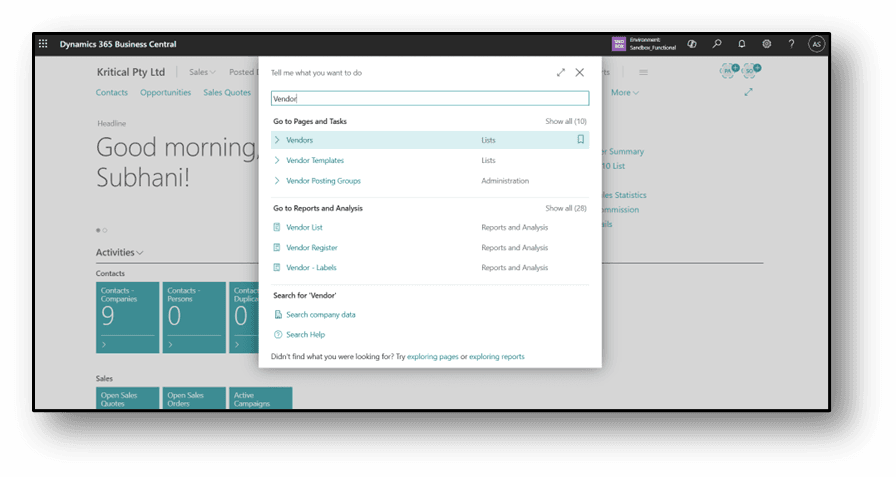Open the Vendor Register report
This screenshot has height=477, width=896.
pos(312,248)
